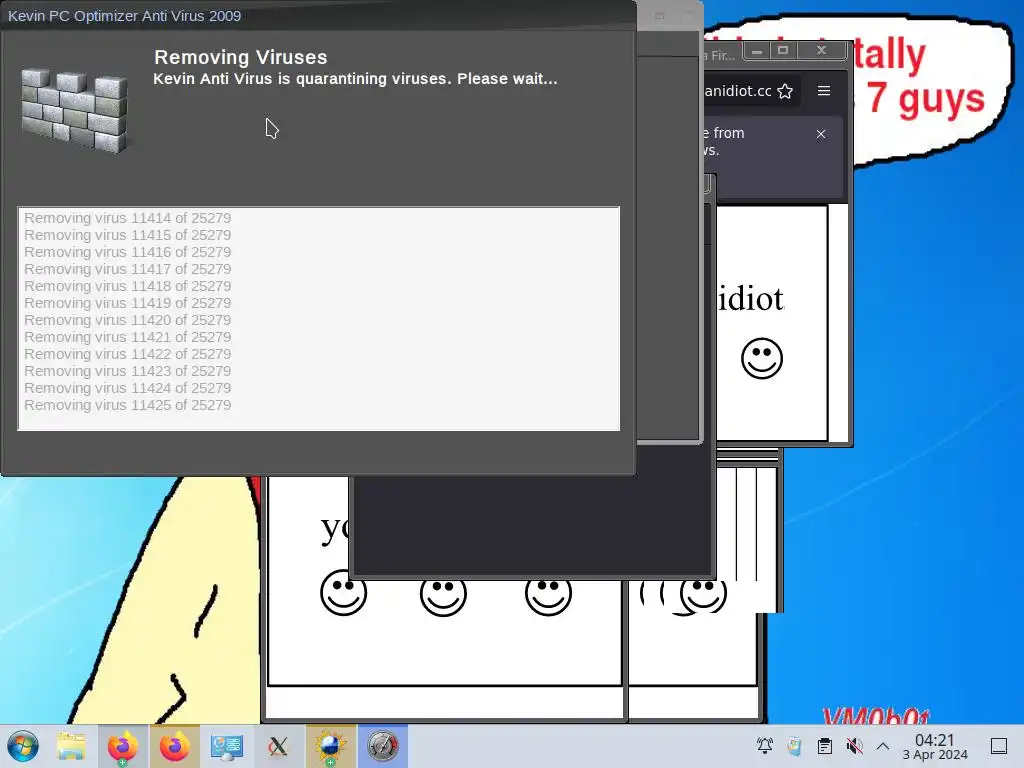Select the line 'Removing virus 11420 of 25279'
The width and height of the screenshot is (1024, 768).
(128, 319)
